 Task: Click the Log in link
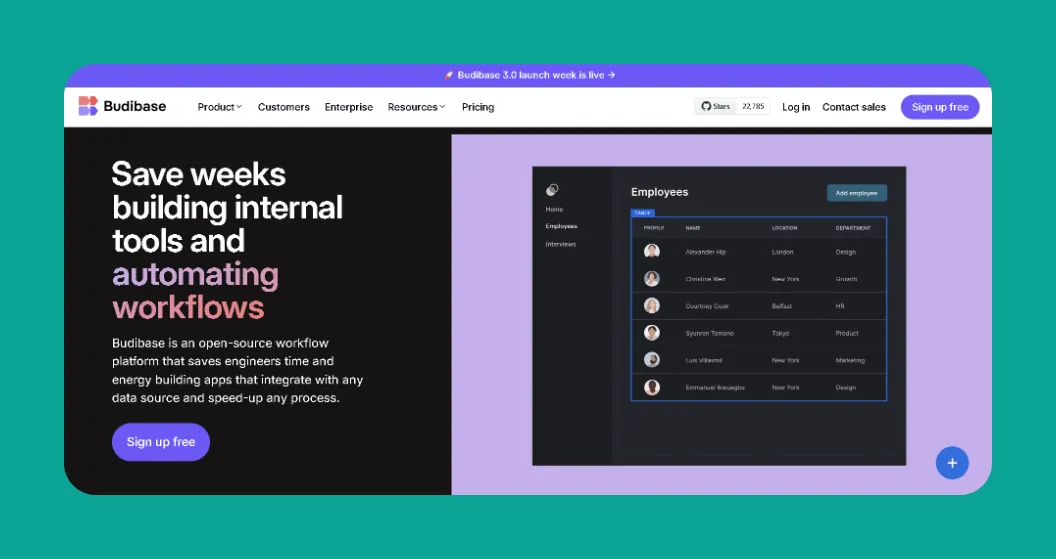point(796,107)
